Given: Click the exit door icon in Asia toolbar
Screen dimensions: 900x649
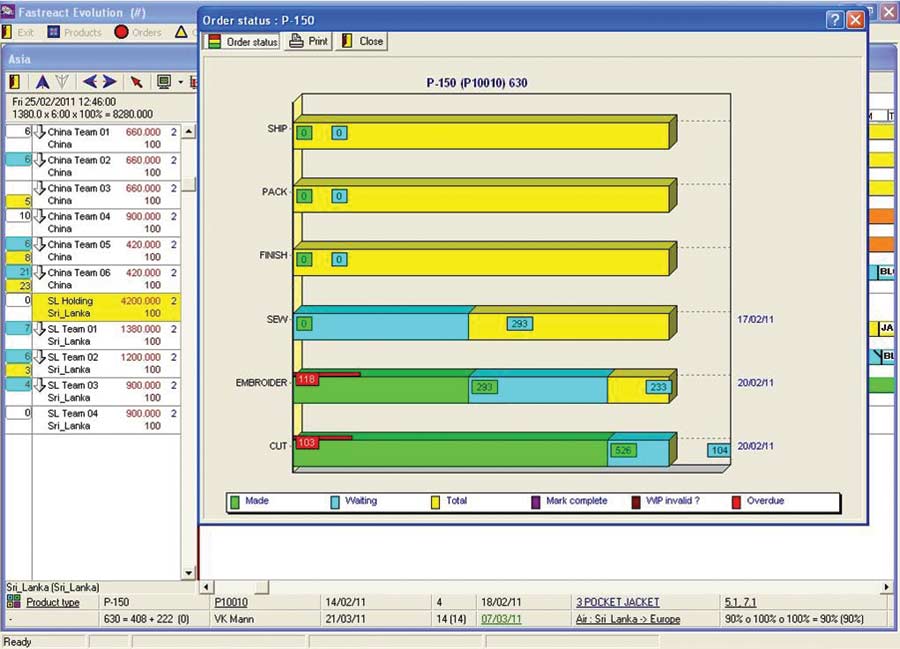Looking at the screenshot, I should [x=14, y=82].
